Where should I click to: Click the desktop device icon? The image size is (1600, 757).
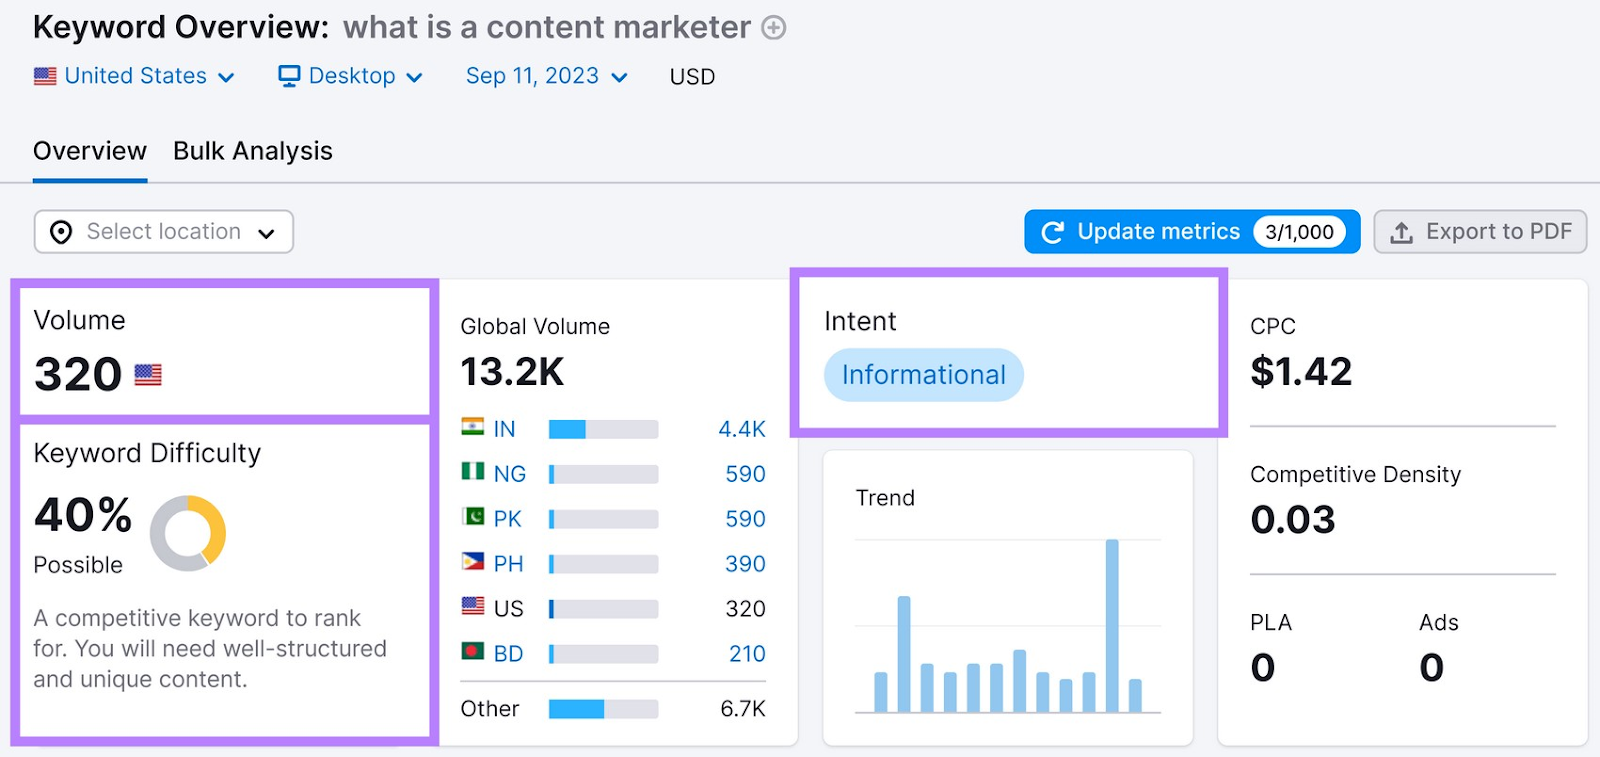click(288, 75)
